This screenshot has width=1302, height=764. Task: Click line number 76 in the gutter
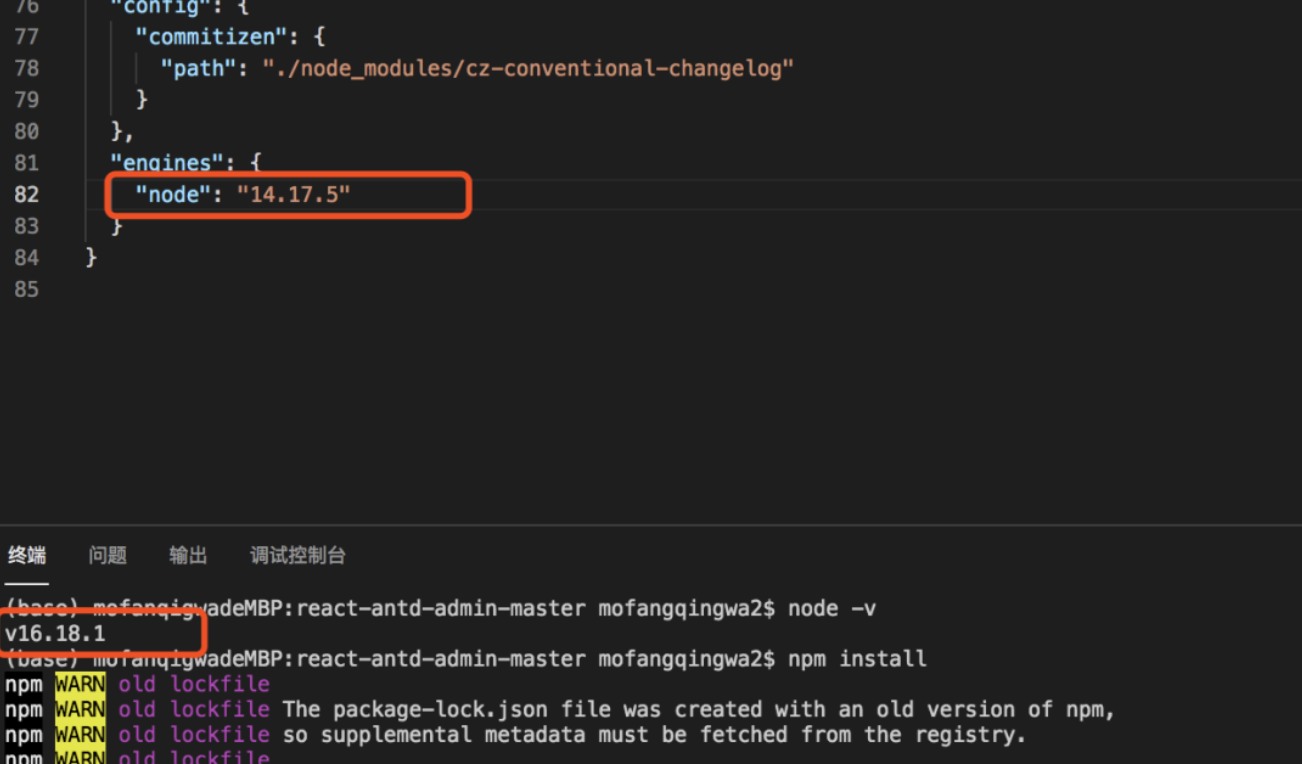coord(27,6)
